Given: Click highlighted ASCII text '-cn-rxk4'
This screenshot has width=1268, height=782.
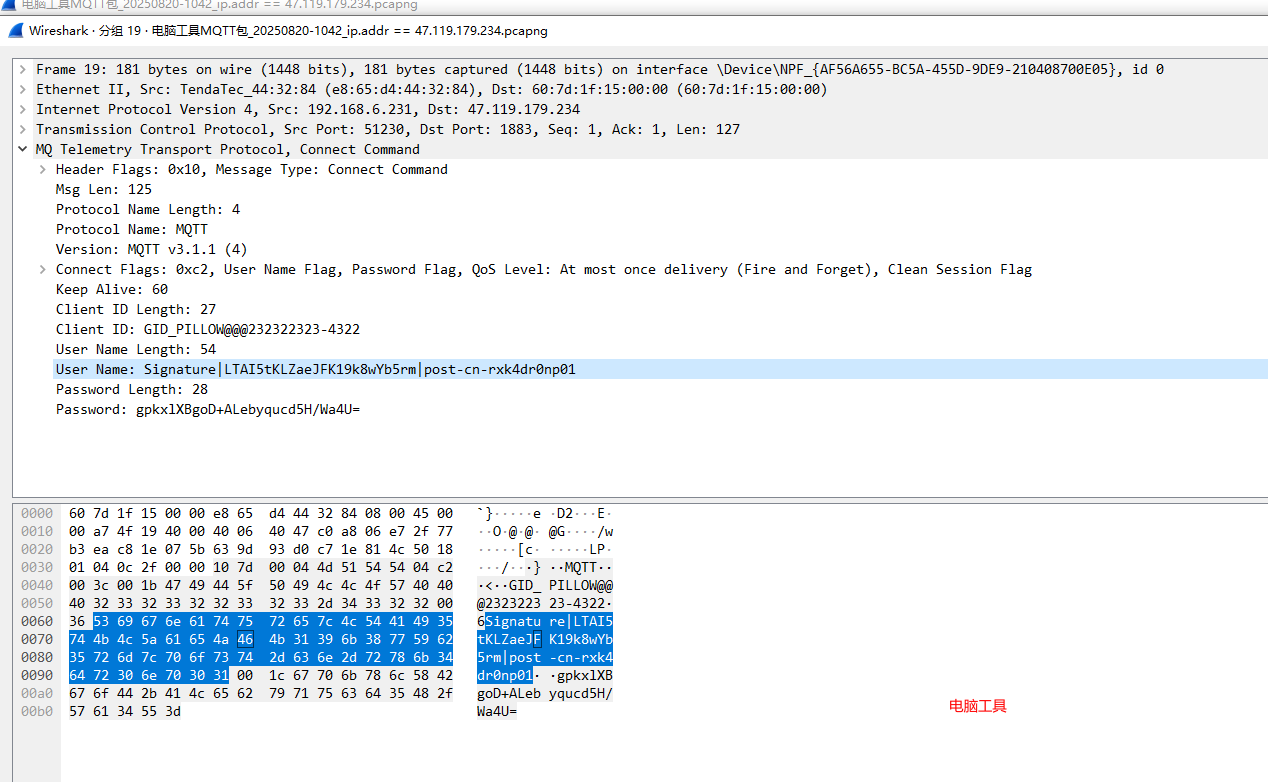Looking at the screenshot, I should [581, 657].
